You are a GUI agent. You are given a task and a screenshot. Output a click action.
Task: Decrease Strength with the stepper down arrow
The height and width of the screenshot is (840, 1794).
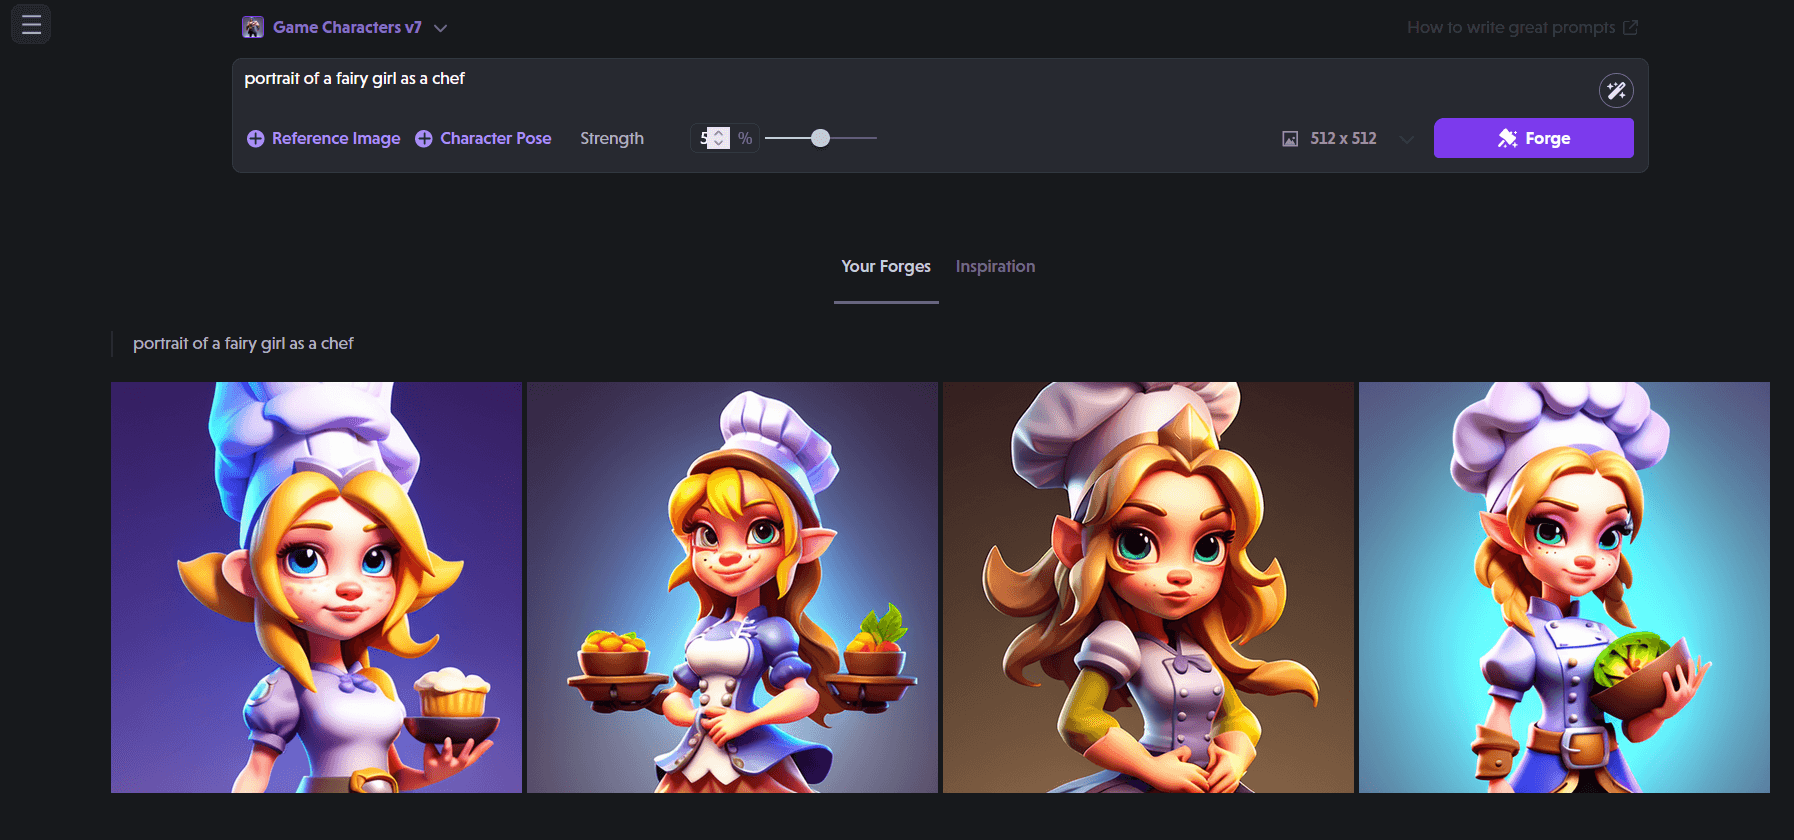click(x=719, y=144)
